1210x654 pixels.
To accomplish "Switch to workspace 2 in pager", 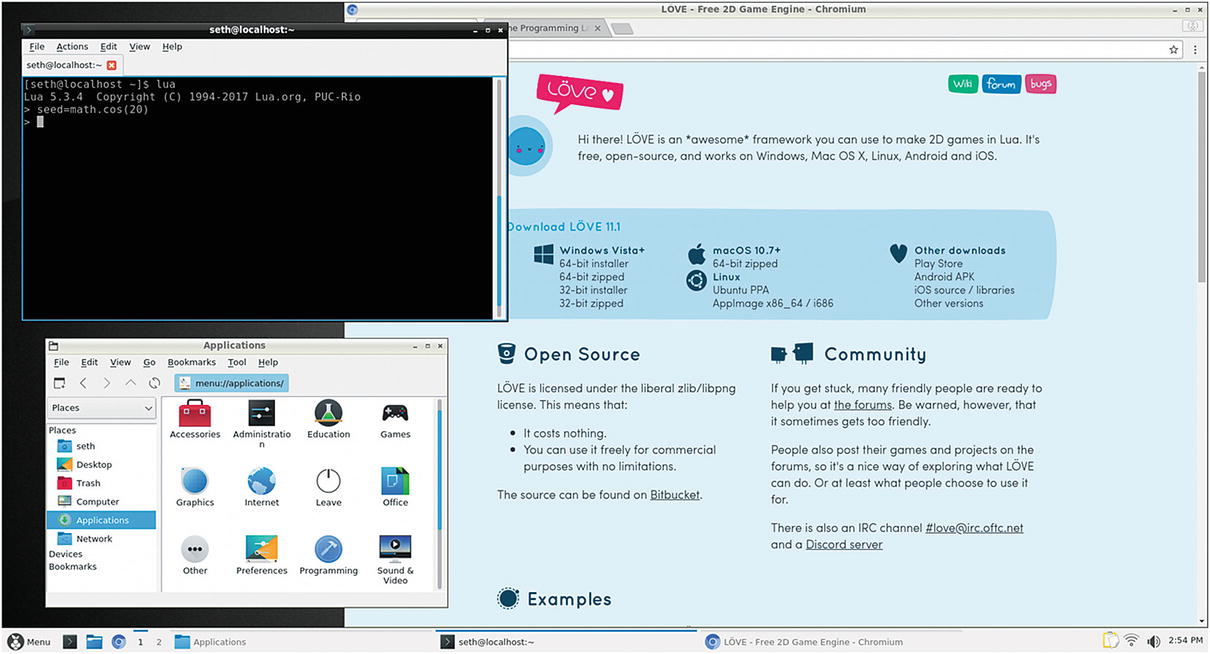I will click(158, 642).
